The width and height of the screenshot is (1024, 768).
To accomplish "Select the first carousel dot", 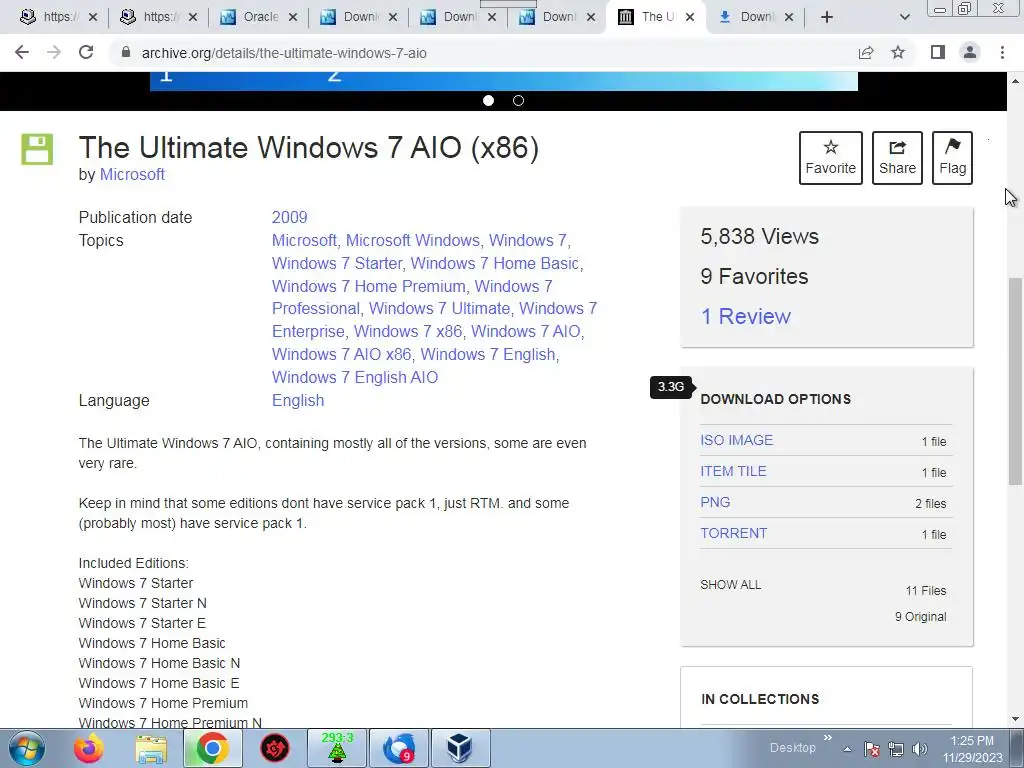I will (488, 101).
